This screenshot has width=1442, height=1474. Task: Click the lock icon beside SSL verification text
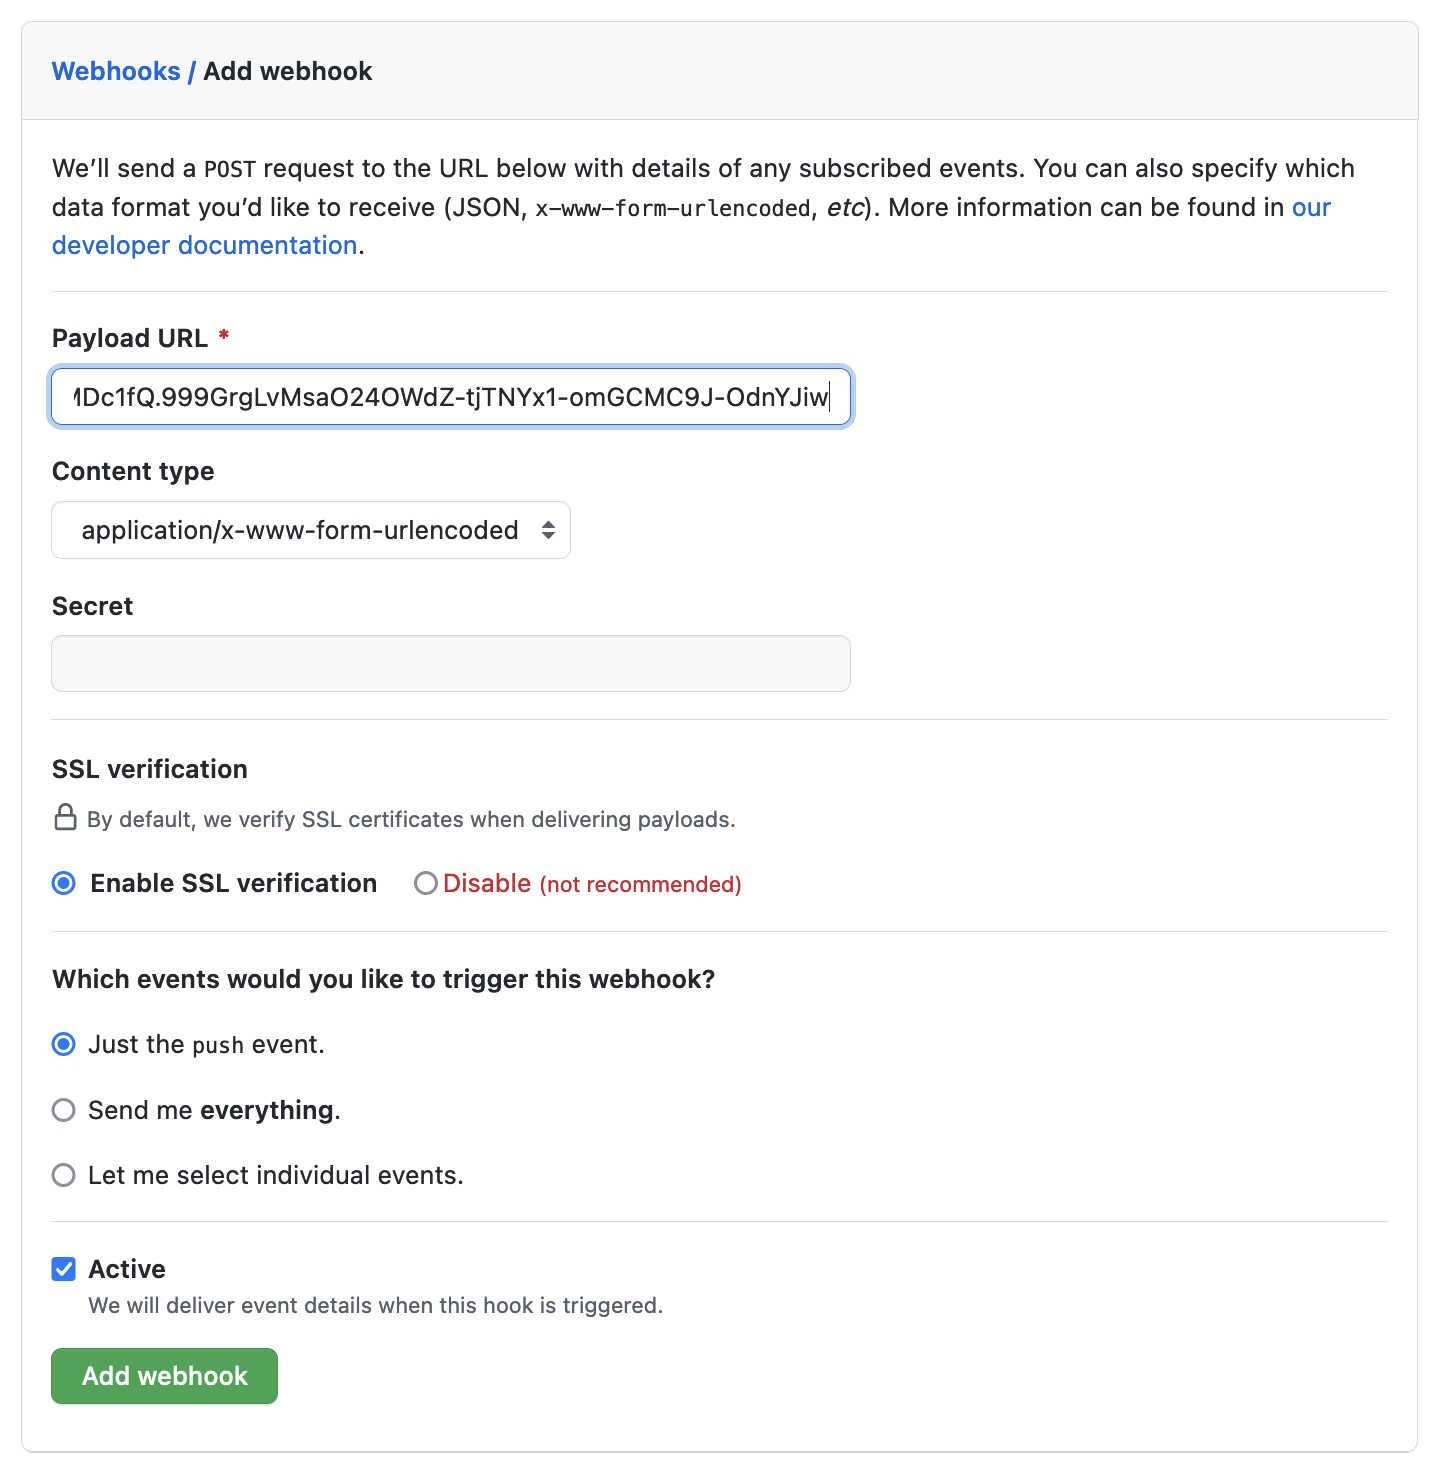pos(65,818)
